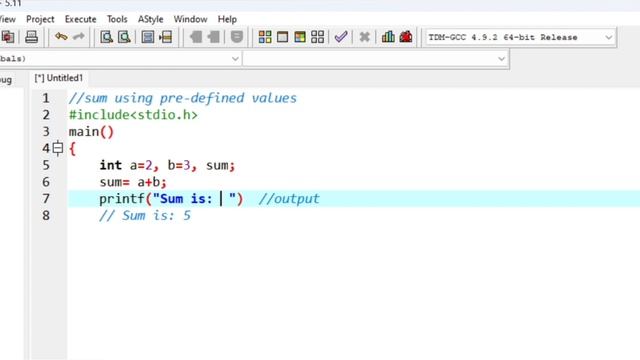640x360 pixels.
Task: Click the '//output' comment on line 7
Action: point(289,199)
